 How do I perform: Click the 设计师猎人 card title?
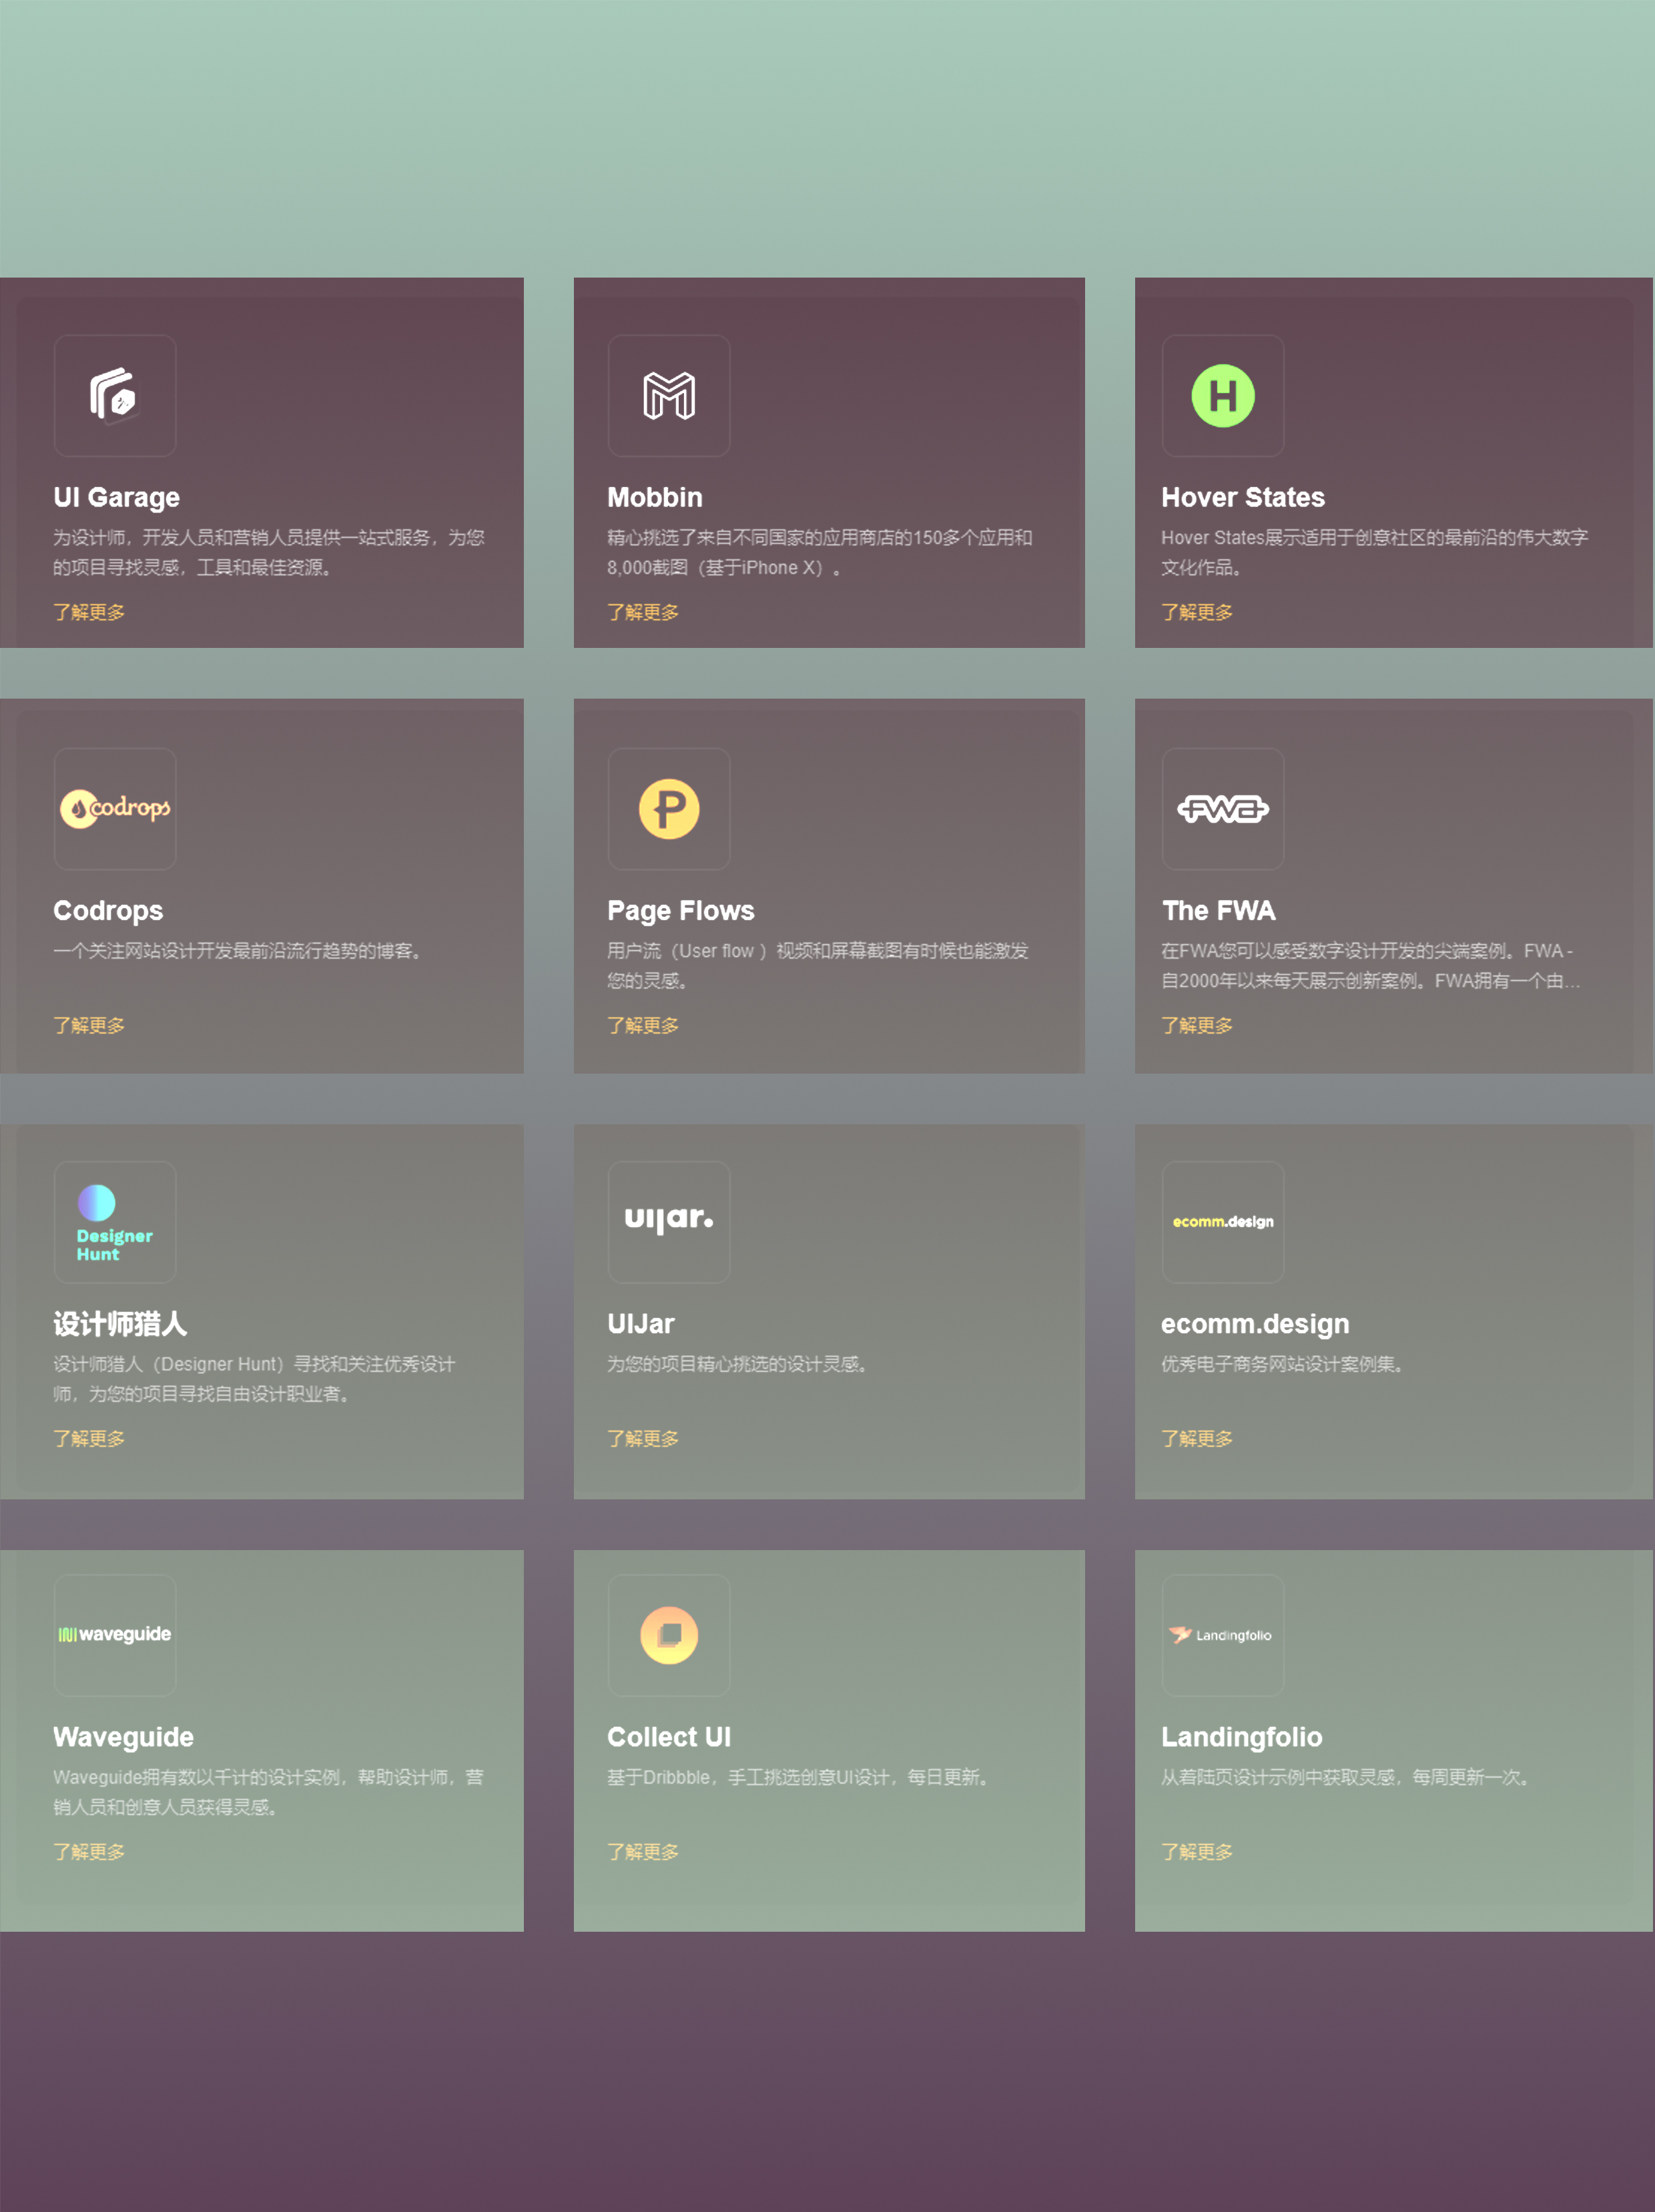[x=120, y=1324]
